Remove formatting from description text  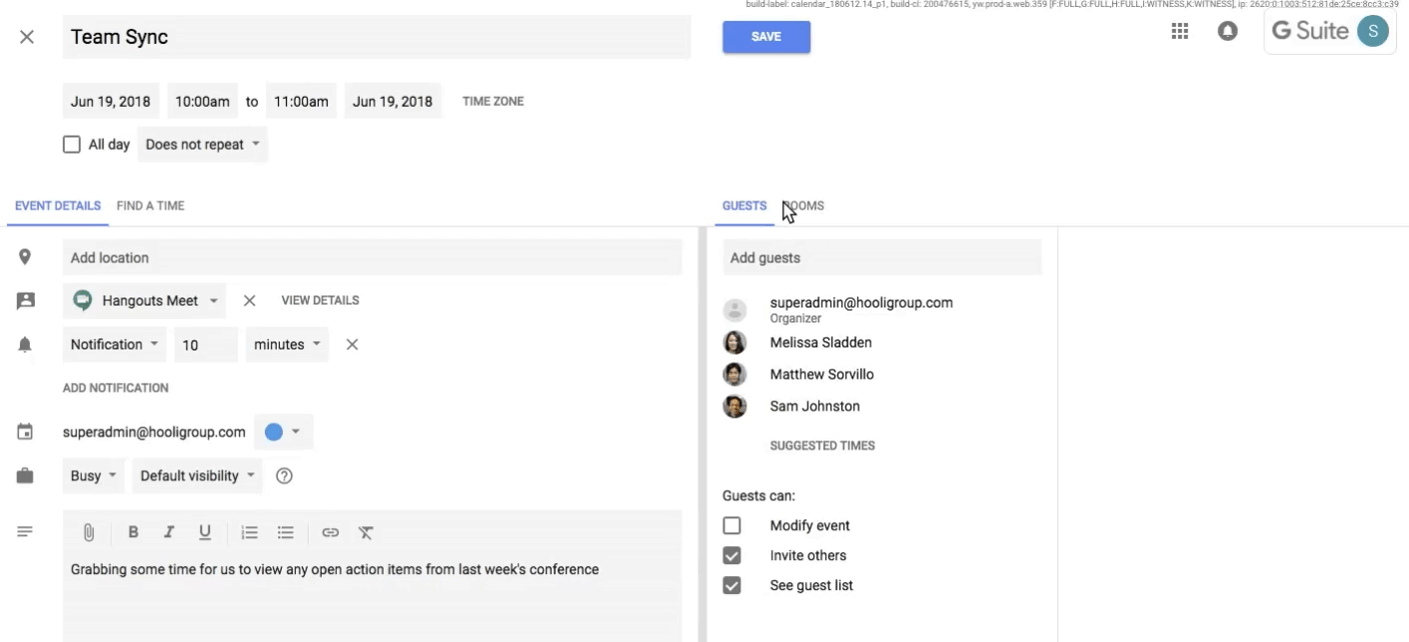[366, 533]
